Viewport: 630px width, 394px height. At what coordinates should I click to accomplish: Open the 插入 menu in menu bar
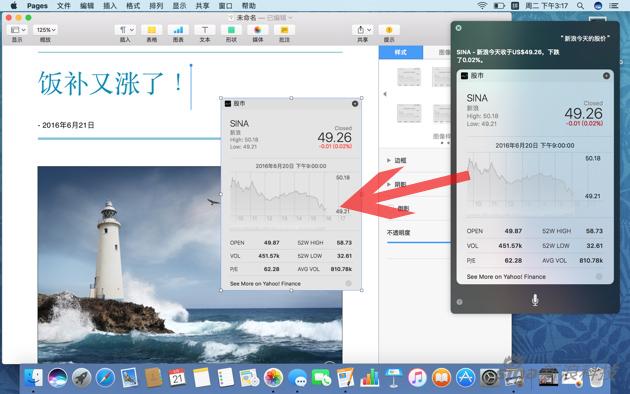(110, 6)
